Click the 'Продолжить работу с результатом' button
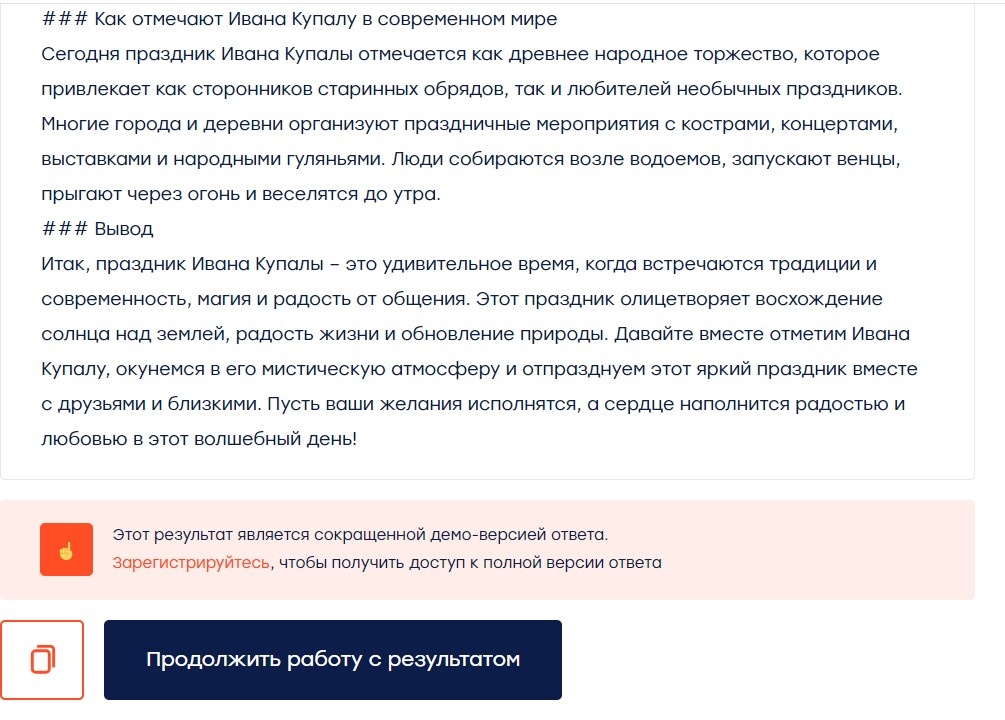The image size is (1005, 720). click(x=333, y=659)
